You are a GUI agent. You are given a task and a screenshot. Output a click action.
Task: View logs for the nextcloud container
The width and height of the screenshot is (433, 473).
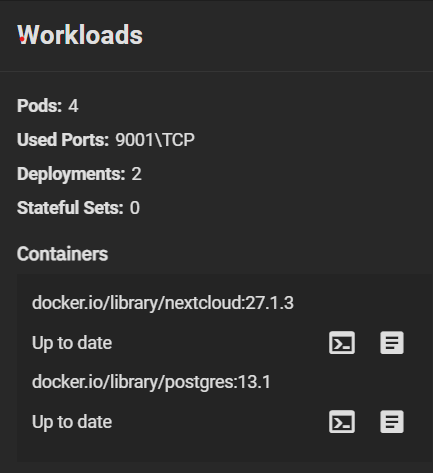point(392,343)
